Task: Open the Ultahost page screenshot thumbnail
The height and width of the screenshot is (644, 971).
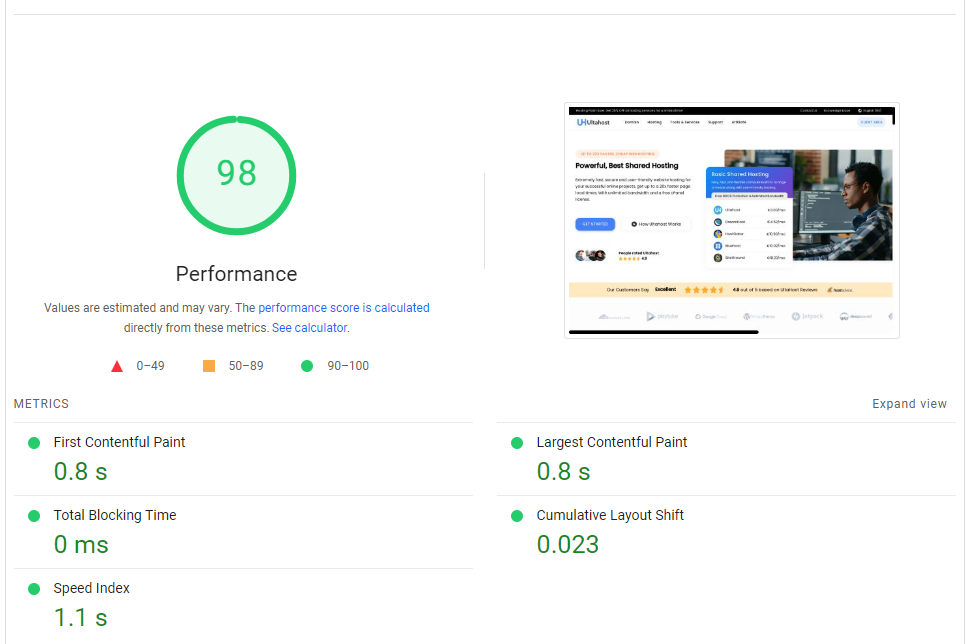Action: pyautogui.click(x=731, y=220)
